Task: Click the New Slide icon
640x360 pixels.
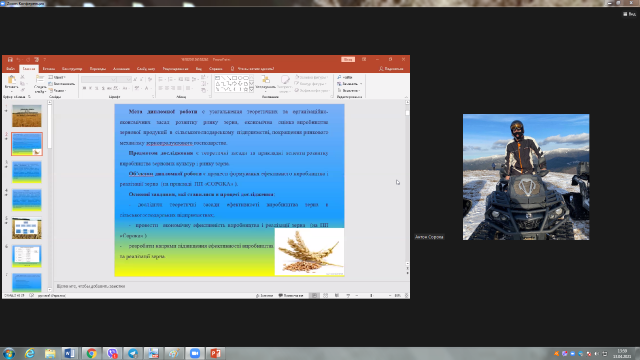Action: (40, 79)
